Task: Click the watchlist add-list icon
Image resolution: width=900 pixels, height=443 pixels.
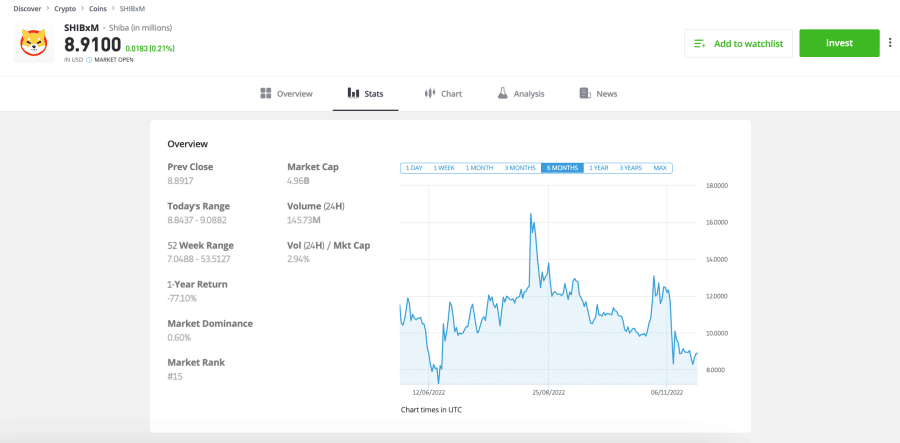Action: point(700,44)
